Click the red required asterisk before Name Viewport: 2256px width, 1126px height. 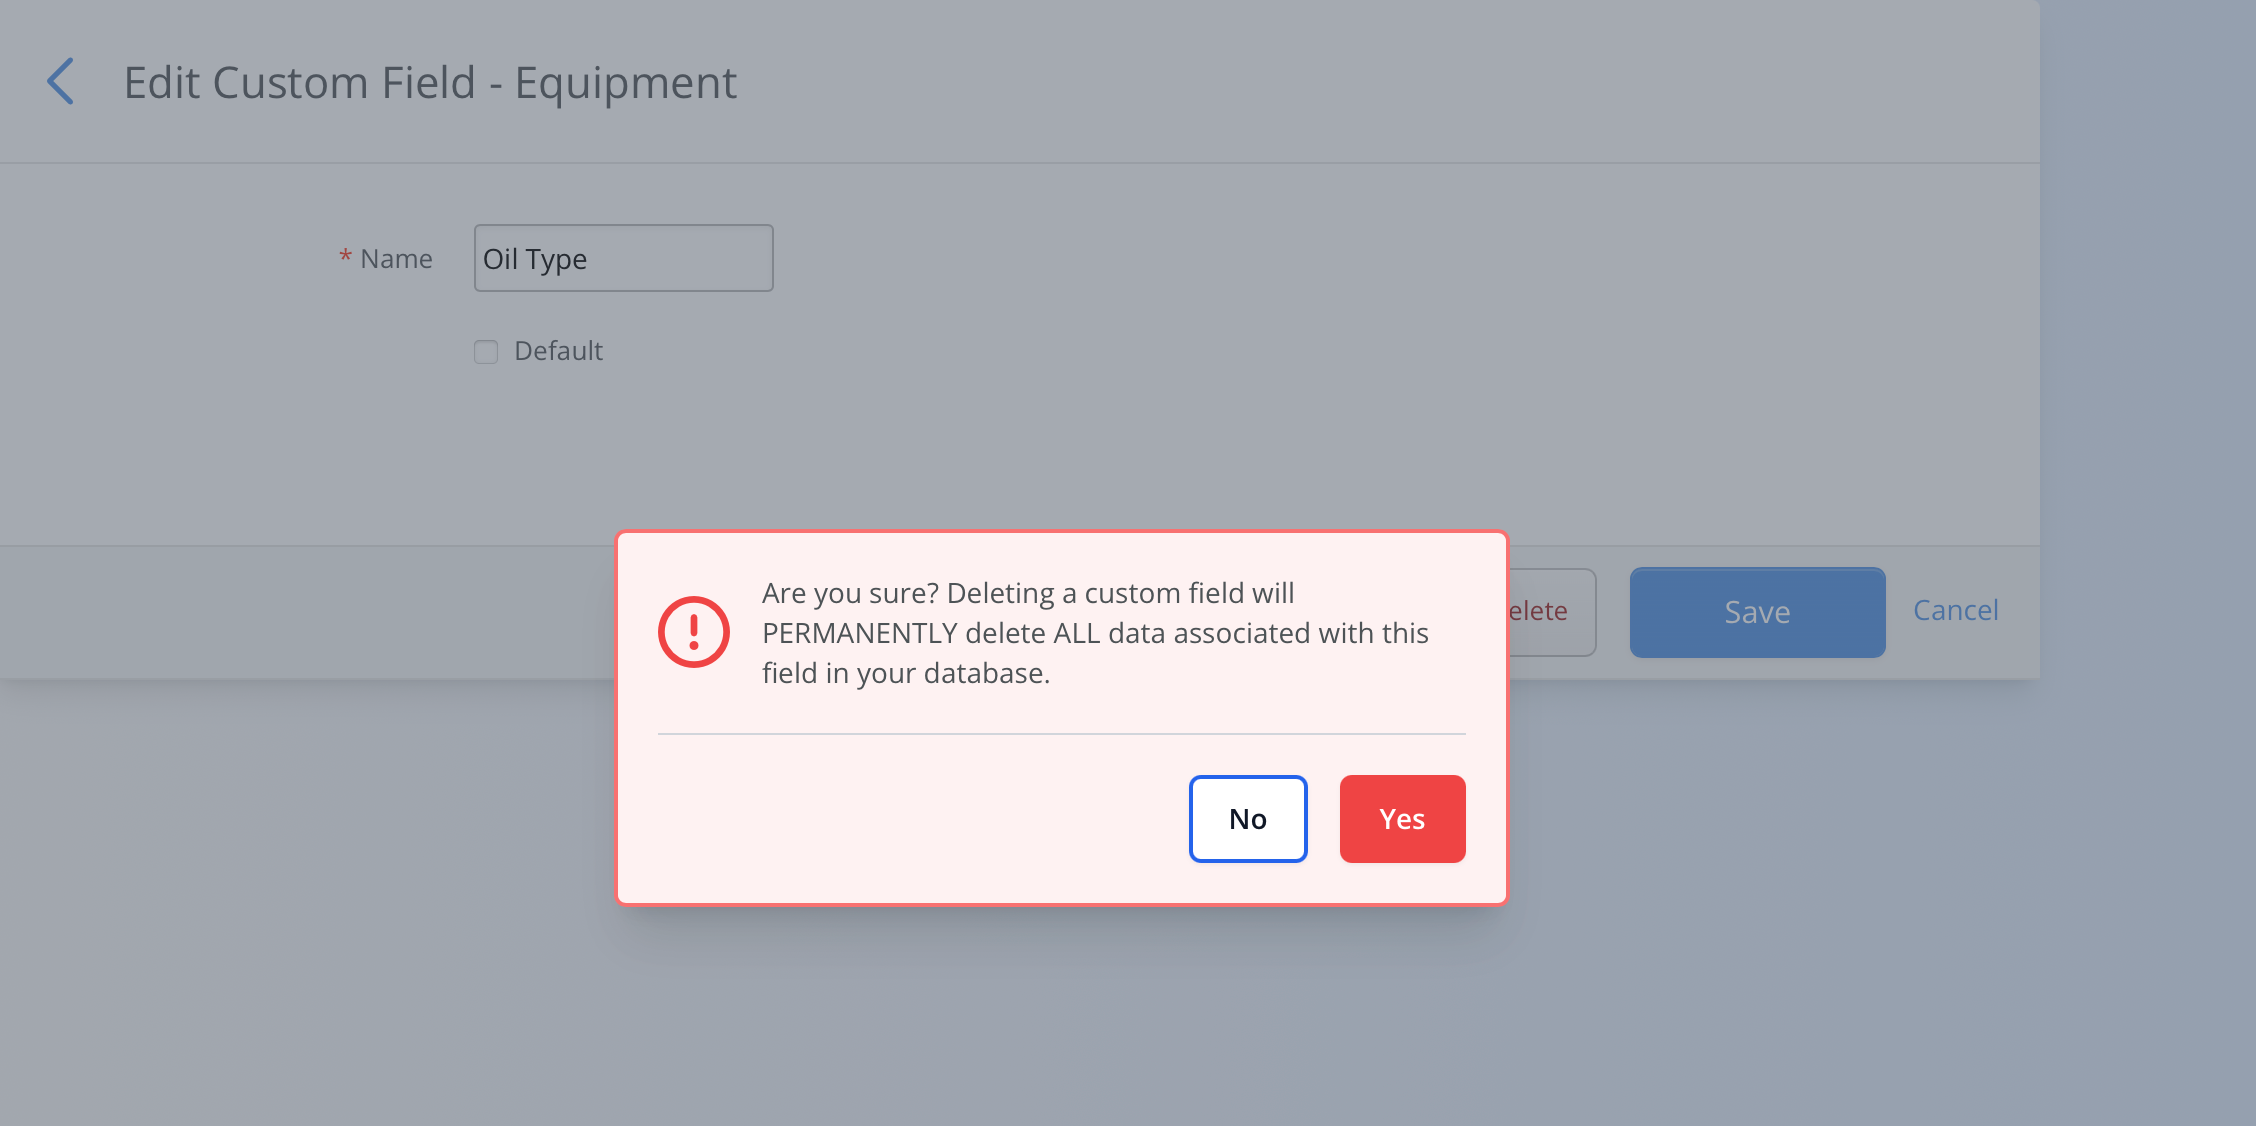(345, 257)
